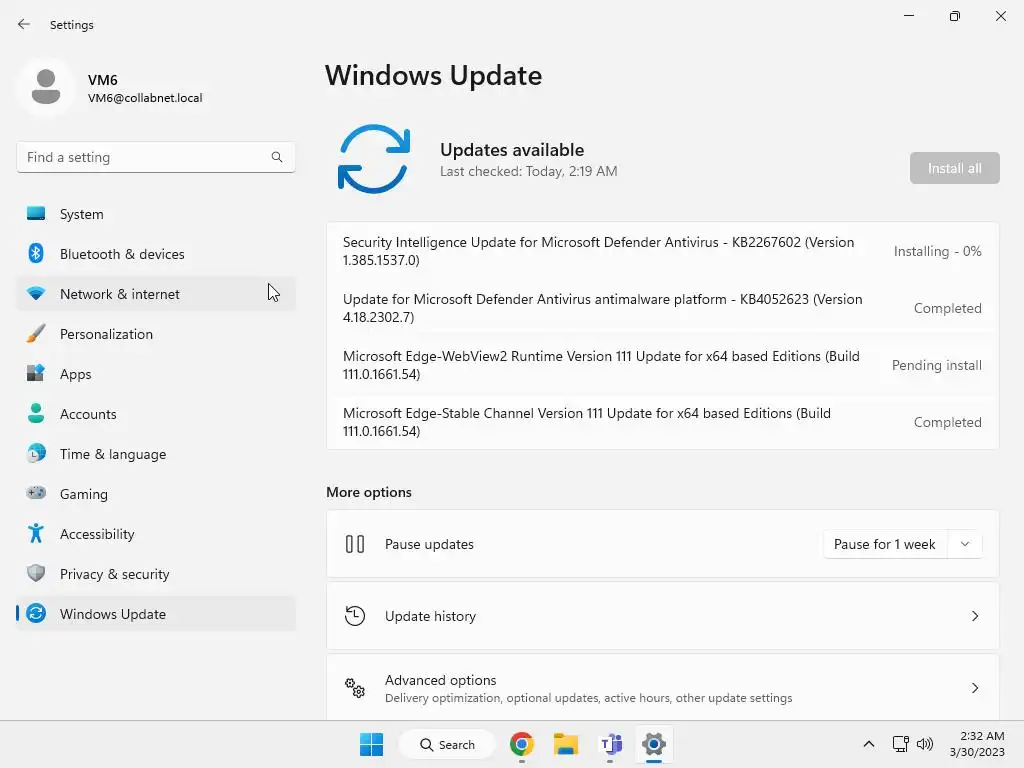Show hidden tray icons chevron
The width and height of the screenshot is (1024, 768).
pyautogui.click(x=869, y=744)
